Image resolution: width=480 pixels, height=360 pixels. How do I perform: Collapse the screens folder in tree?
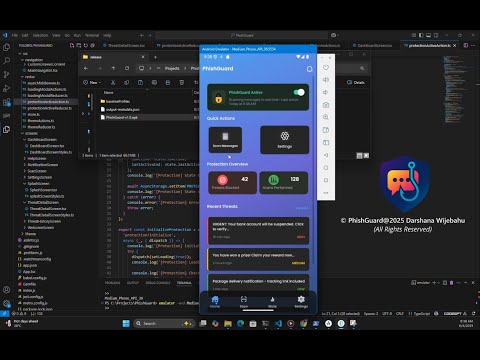pyautogui.click(x=30, y=133)
